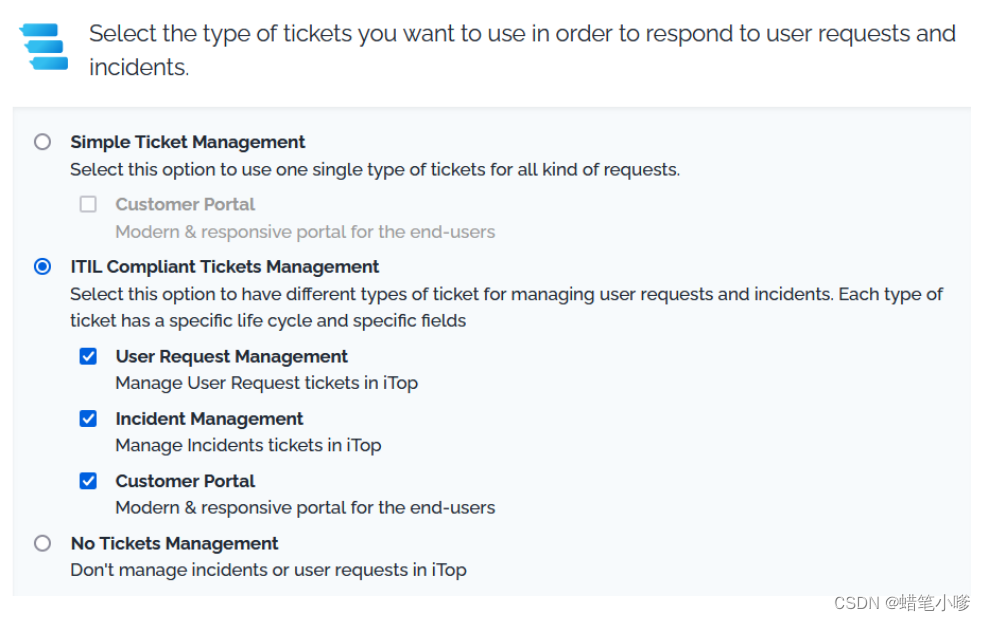Click the Simple Ticket Management label
This screenshot has height=621, width=986.
point(187,142)
